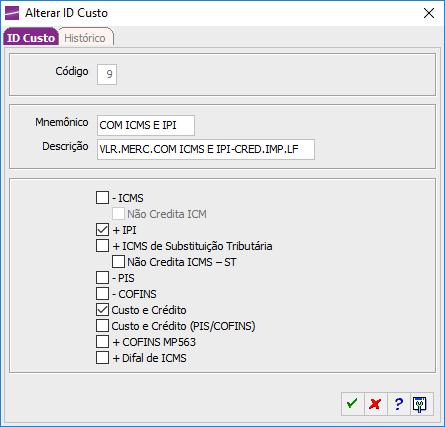Image resolution: width=445 pixels, height=427 pixels.
Task: Enable the - PIS checkbox
Action: (x=102, y=278)
